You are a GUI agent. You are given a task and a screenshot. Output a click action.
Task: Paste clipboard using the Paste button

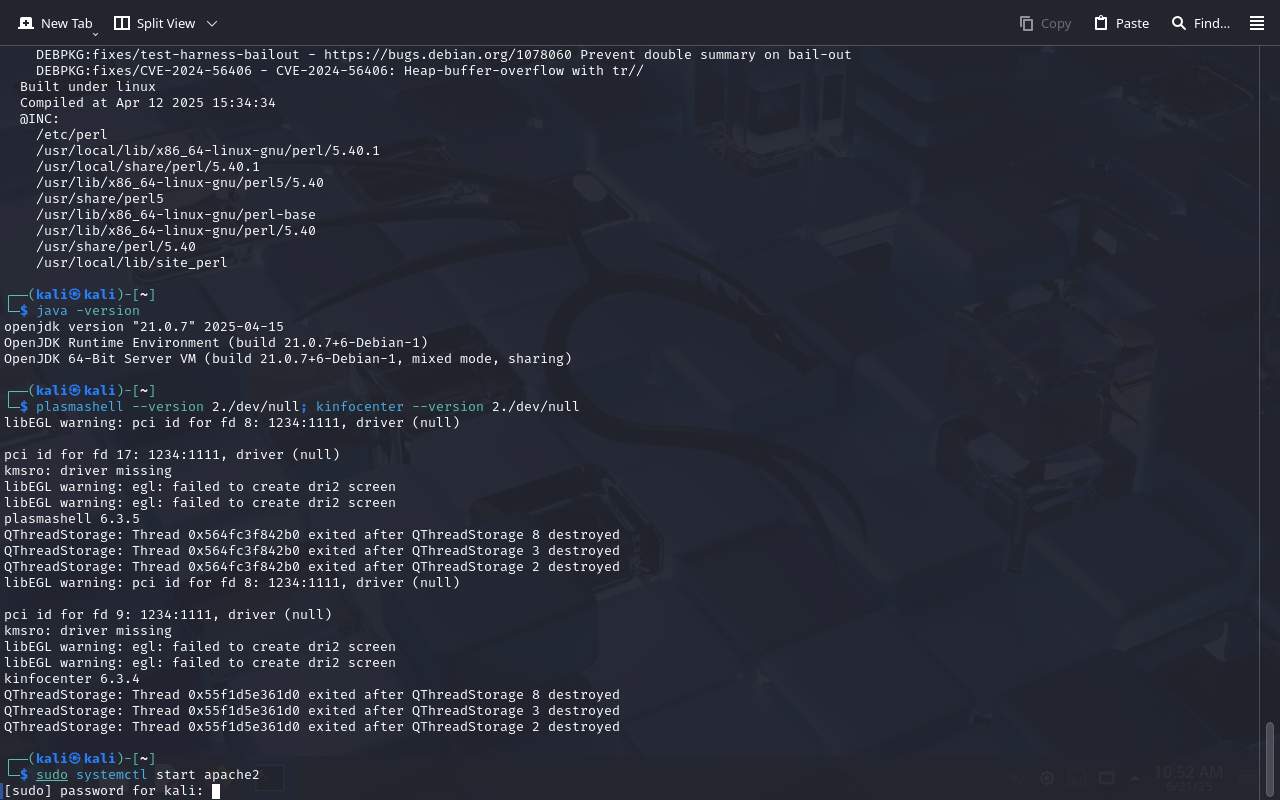click(1121, 23)
